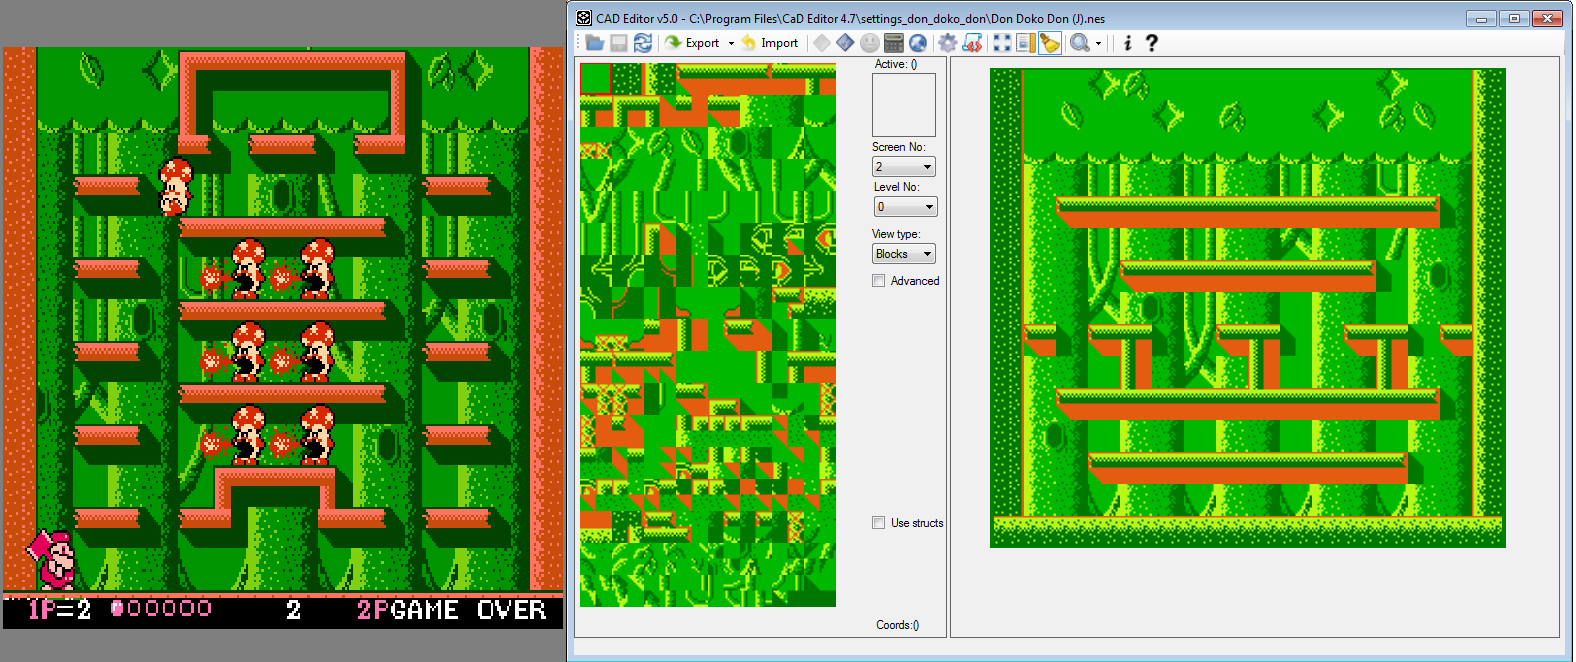Viewport: 1576px width, 662px height.
Task: Click the open folder toolbar icon
Action: [x=595, y=43]
